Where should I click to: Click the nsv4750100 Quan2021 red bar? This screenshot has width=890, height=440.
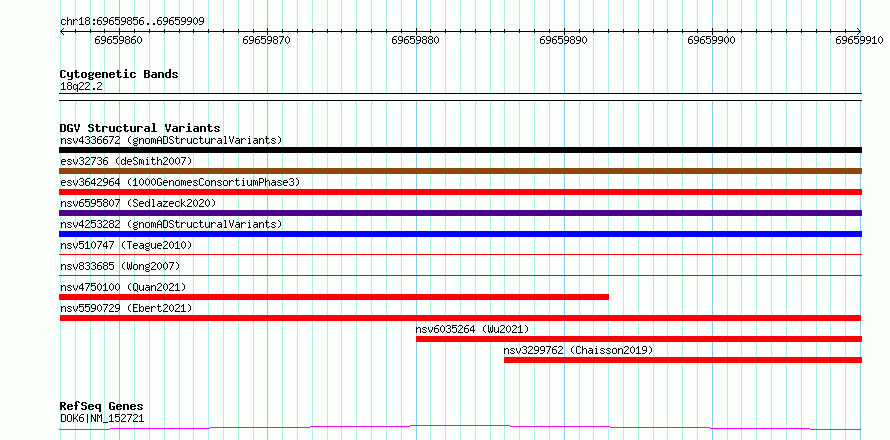click(334, 297)
